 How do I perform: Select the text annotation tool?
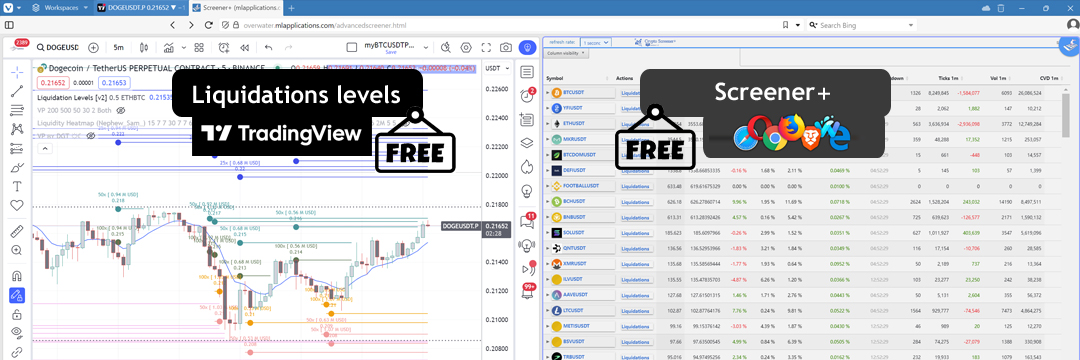tap(17, 186)
